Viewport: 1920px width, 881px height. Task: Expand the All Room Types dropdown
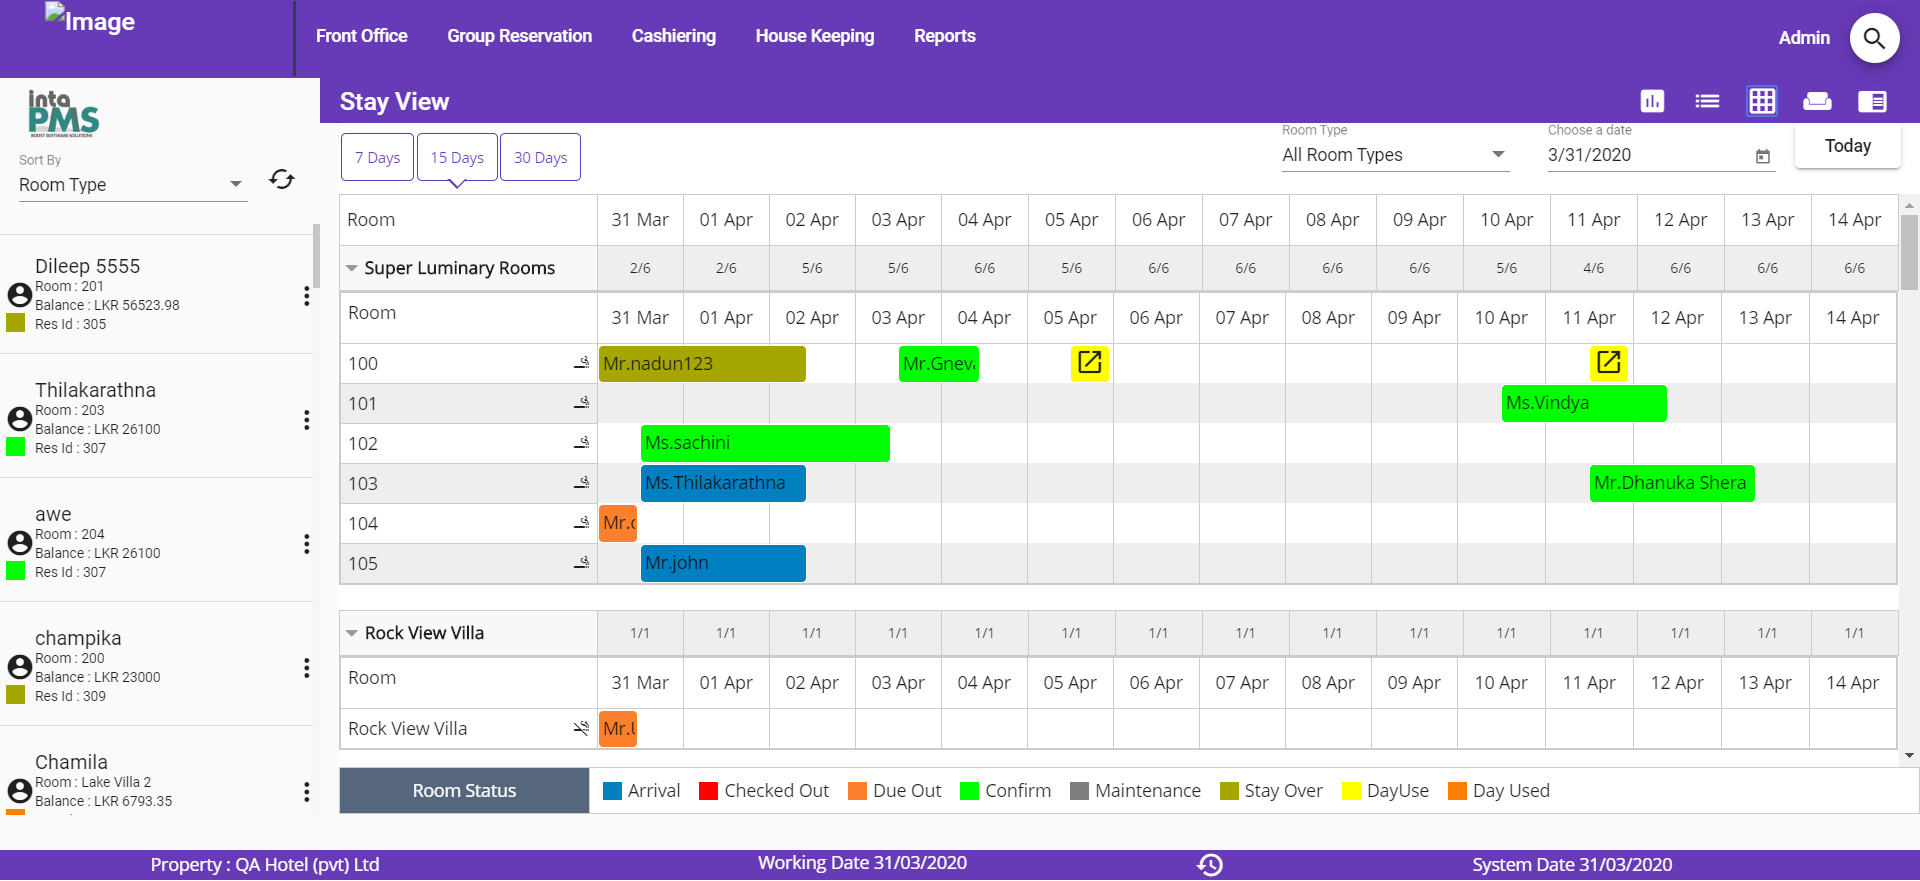pyautogui.click(x=1393, y=155)
